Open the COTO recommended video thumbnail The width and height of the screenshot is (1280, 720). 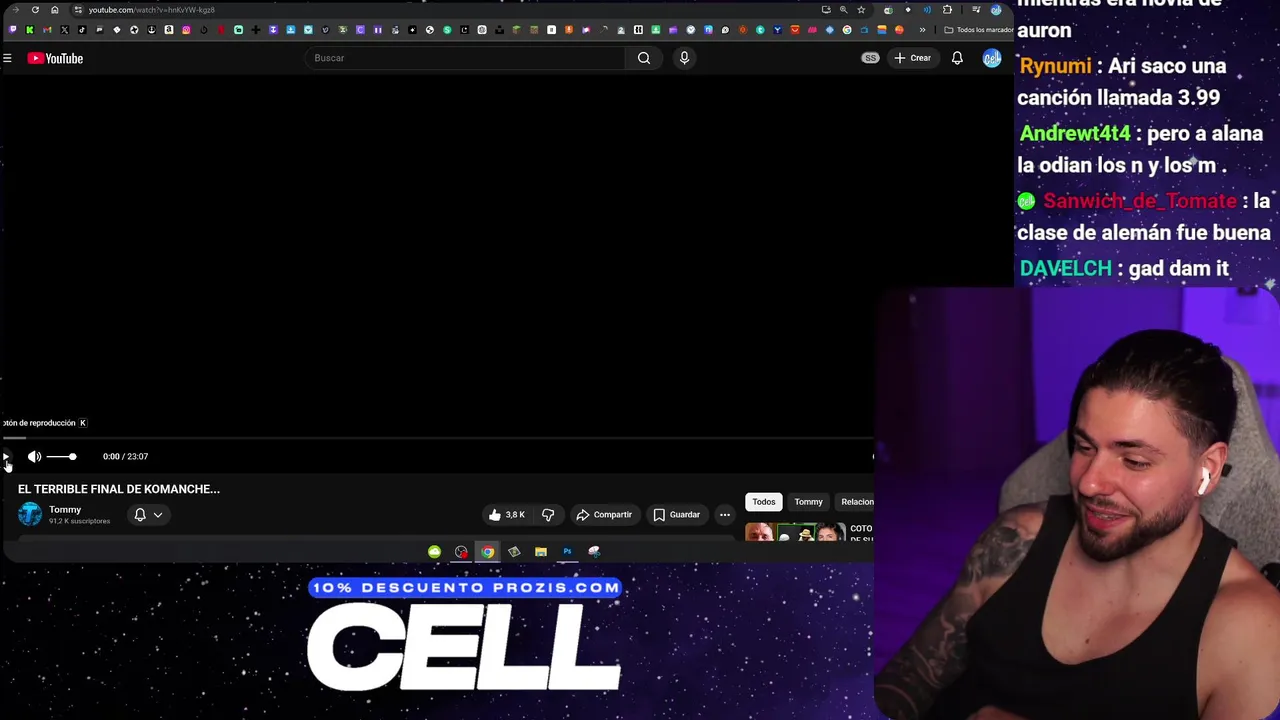(795, 532)
